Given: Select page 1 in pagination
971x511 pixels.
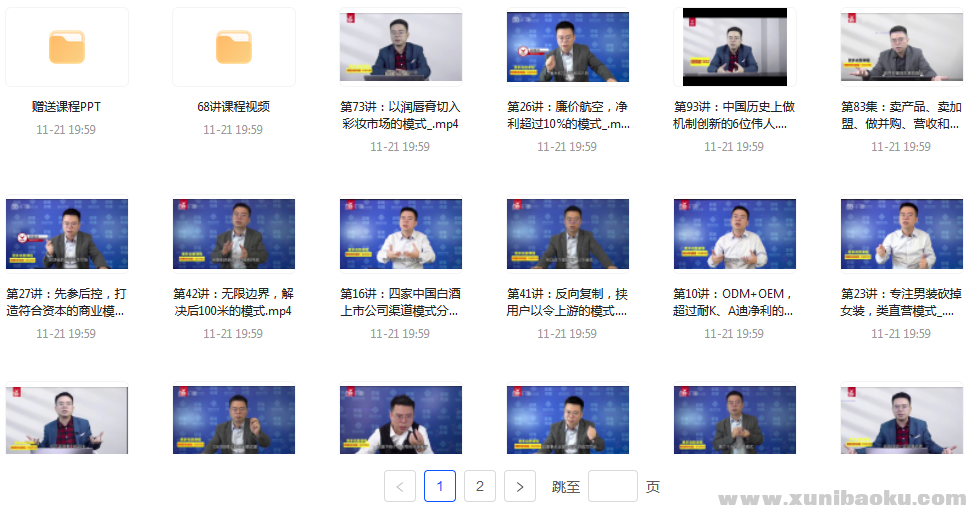Looking at the screenshot, I should (440, 487).
